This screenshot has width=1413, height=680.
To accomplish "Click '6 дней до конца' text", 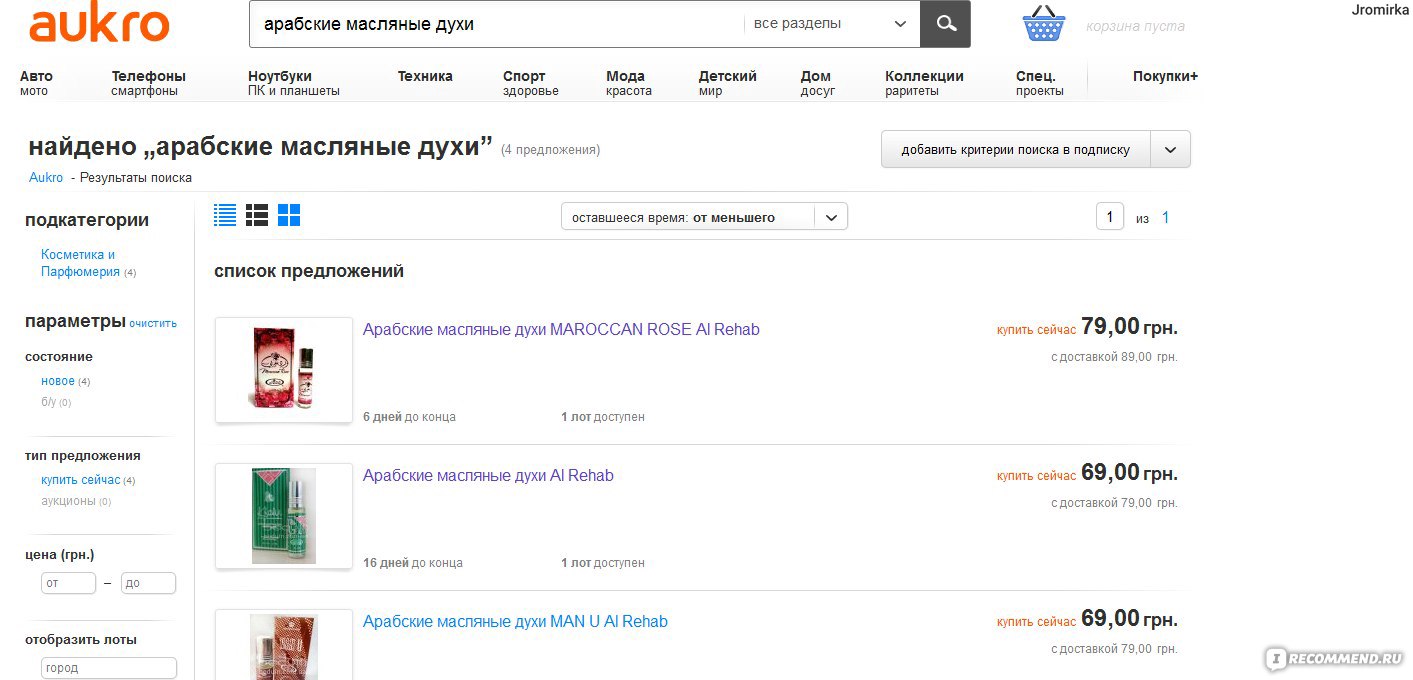I will pyautogui.click(x=409, y=417).
